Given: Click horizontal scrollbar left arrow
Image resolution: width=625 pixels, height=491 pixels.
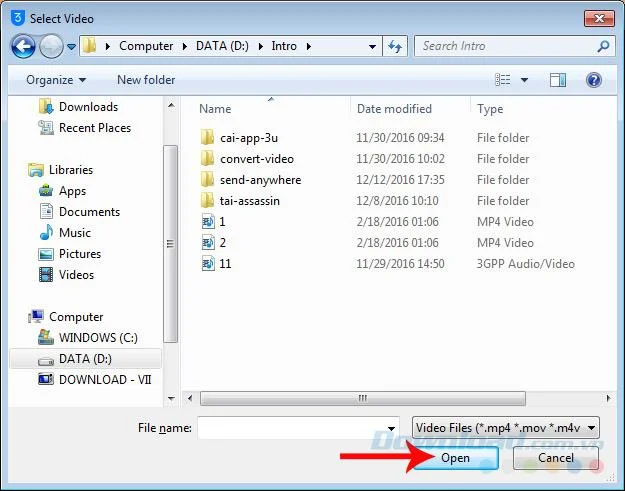Looking at the screenshot, I should click(x=190, y=398).
